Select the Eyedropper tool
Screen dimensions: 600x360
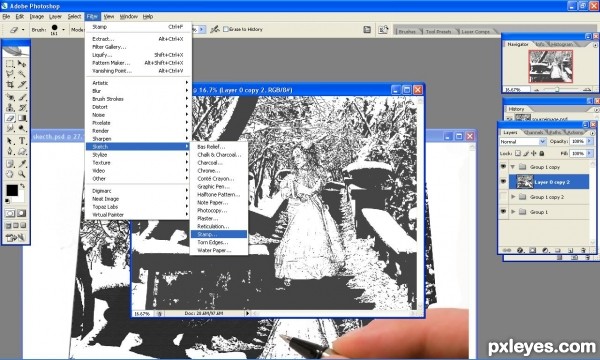tap(22, 164)
